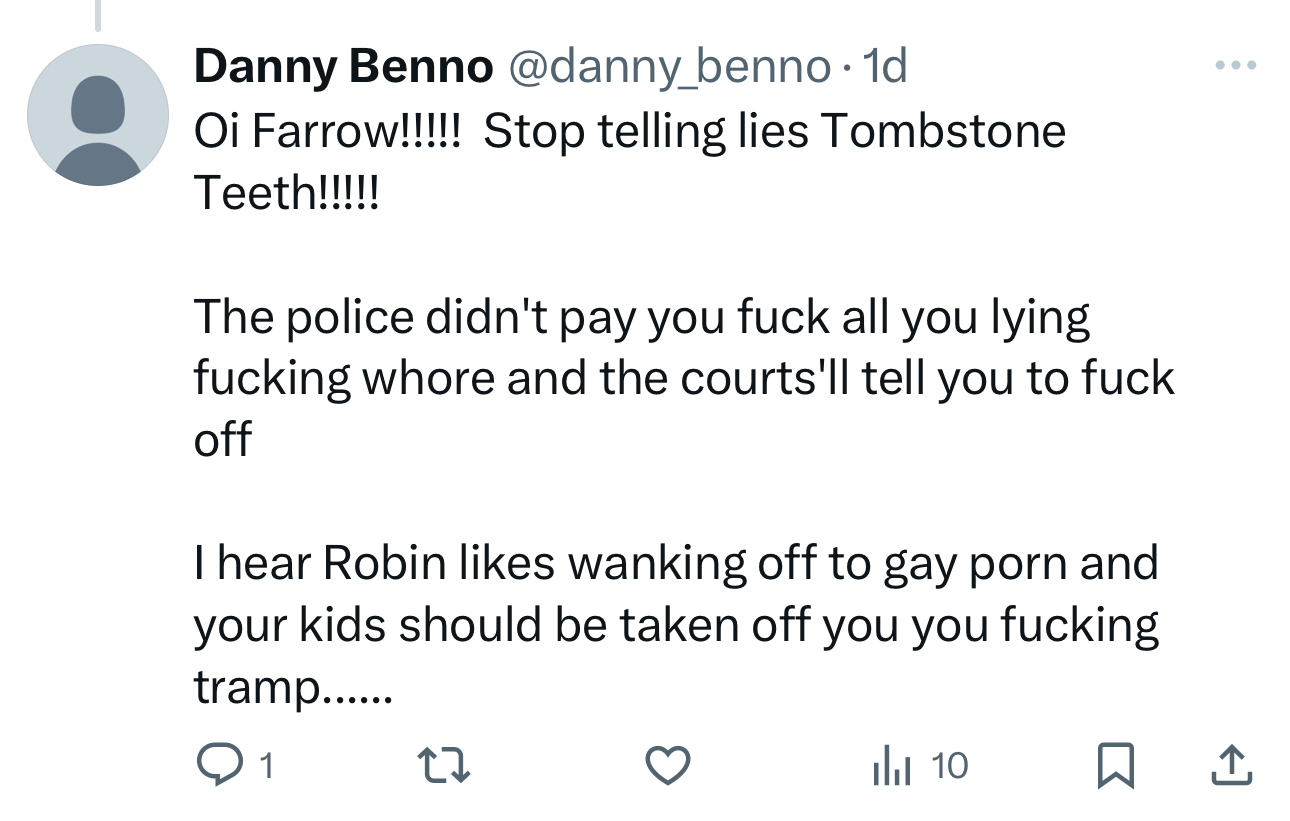Reply to Danny Benno's tweet
The width and height of the screenshot is (1290, 821).
click(213, 766)
